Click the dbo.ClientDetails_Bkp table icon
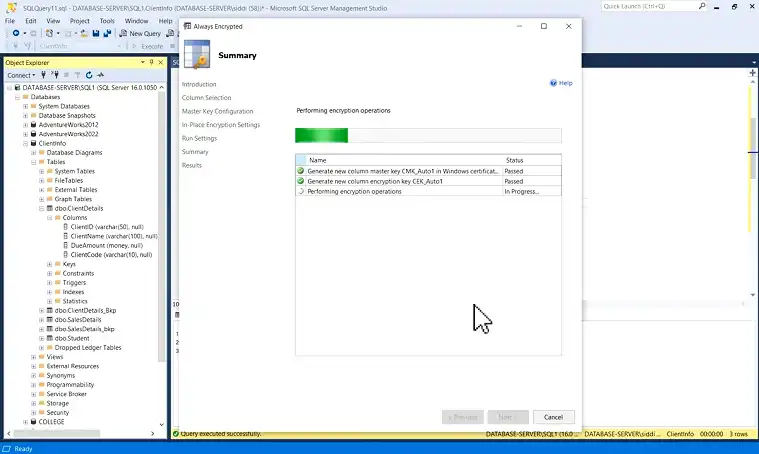Image resolution: width=759 pixels, height=454 pixels. pyautogui.click(x=49, y=311)
